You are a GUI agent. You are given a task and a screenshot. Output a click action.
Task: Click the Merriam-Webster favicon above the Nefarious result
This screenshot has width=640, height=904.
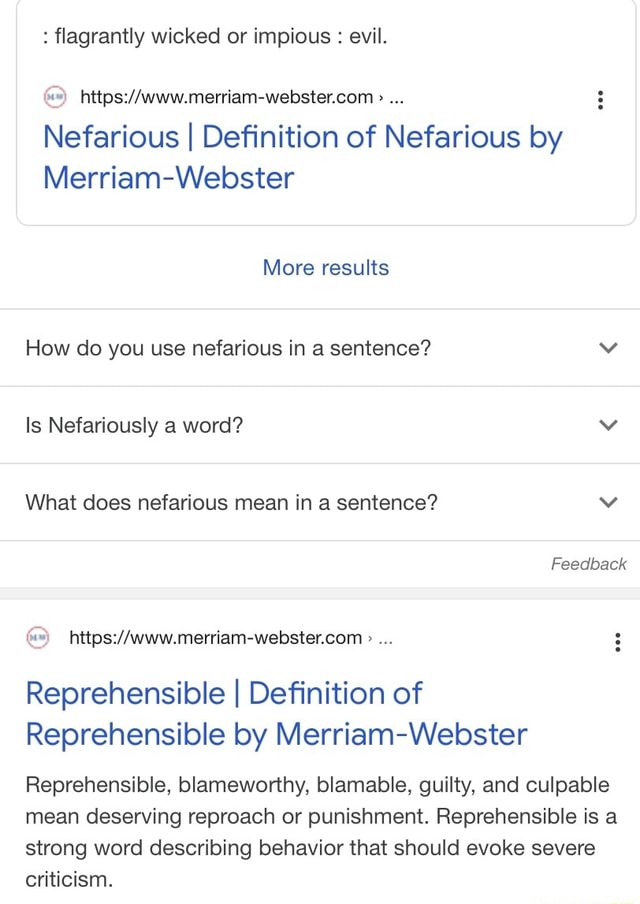tap(53, 98)
